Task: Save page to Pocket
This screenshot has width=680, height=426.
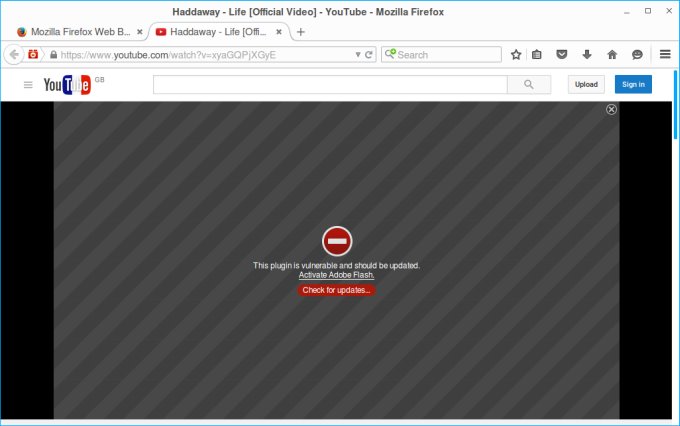Action: click(x=562, y=55)
